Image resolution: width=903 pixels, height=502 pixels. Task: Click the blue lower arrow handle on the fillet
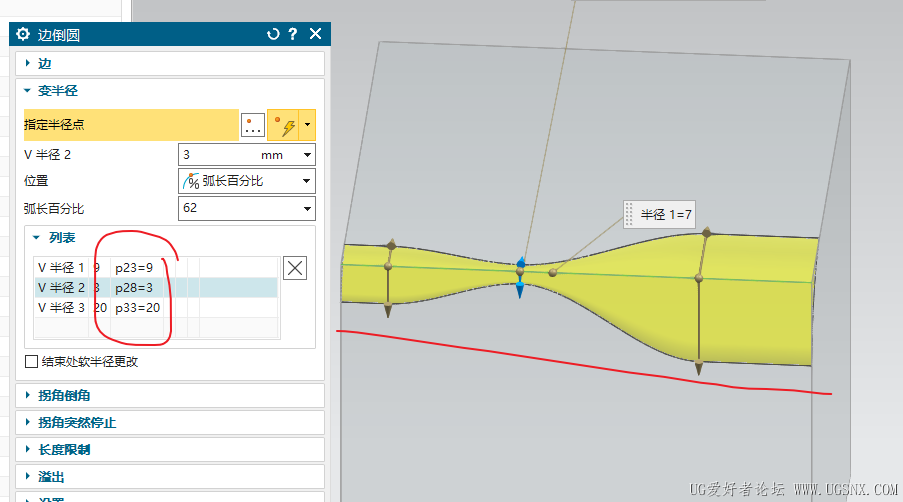click(x=520, y=290)
